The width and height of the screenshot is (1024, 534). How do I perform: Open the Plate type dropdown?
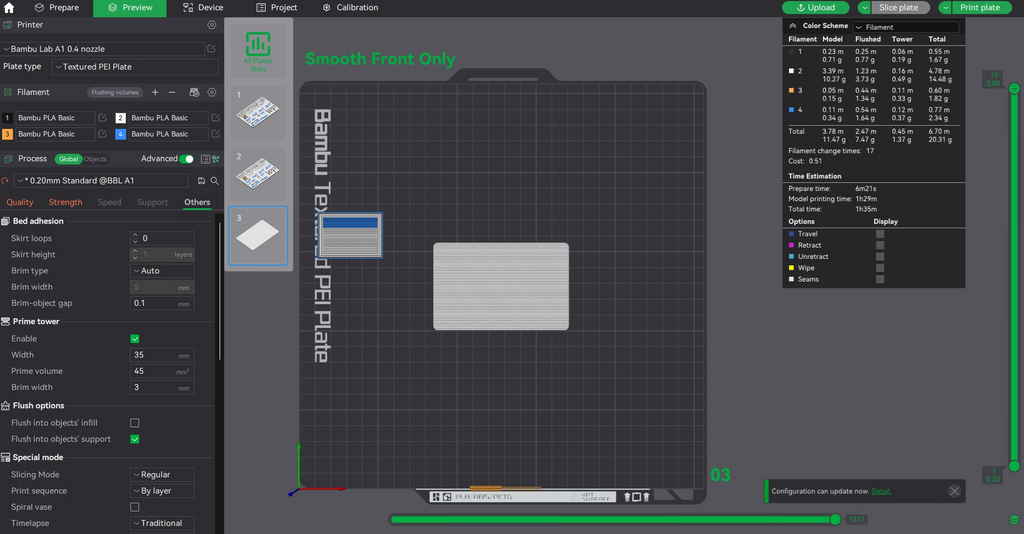pos(135,67)
